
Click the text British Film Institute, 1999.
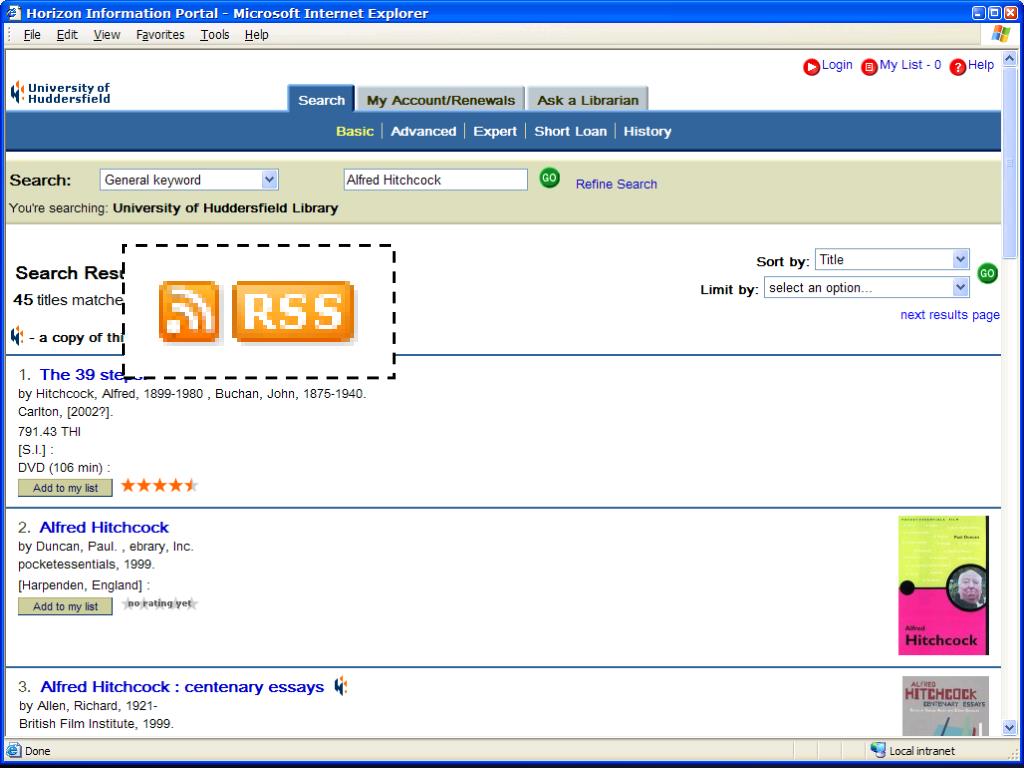coord(97,724)
